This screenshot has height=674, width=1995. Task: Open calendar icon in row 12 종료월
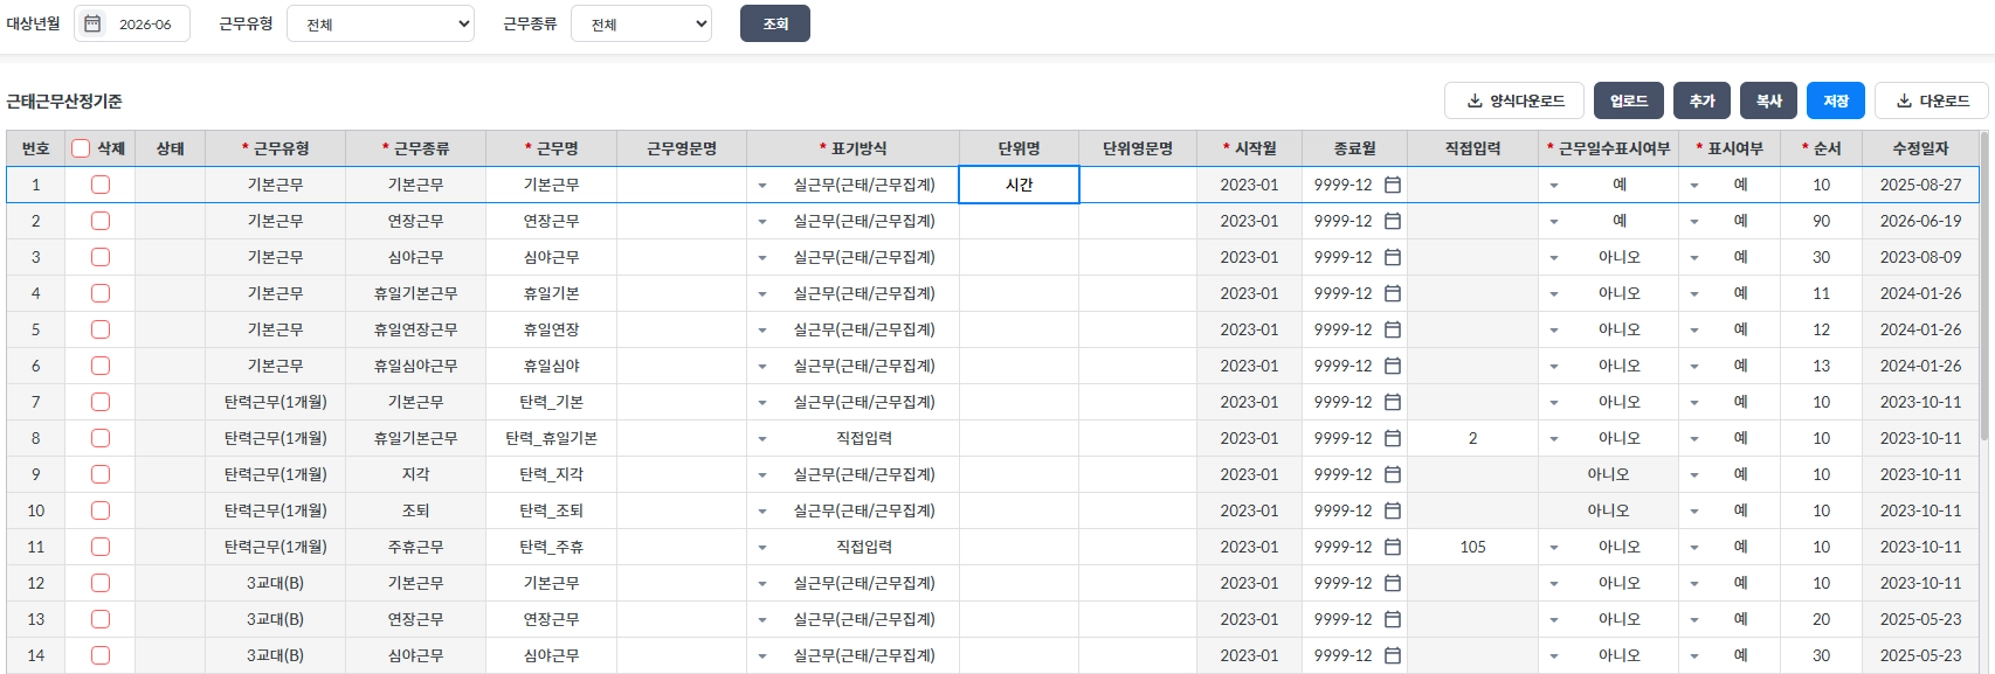(1392, 583)
